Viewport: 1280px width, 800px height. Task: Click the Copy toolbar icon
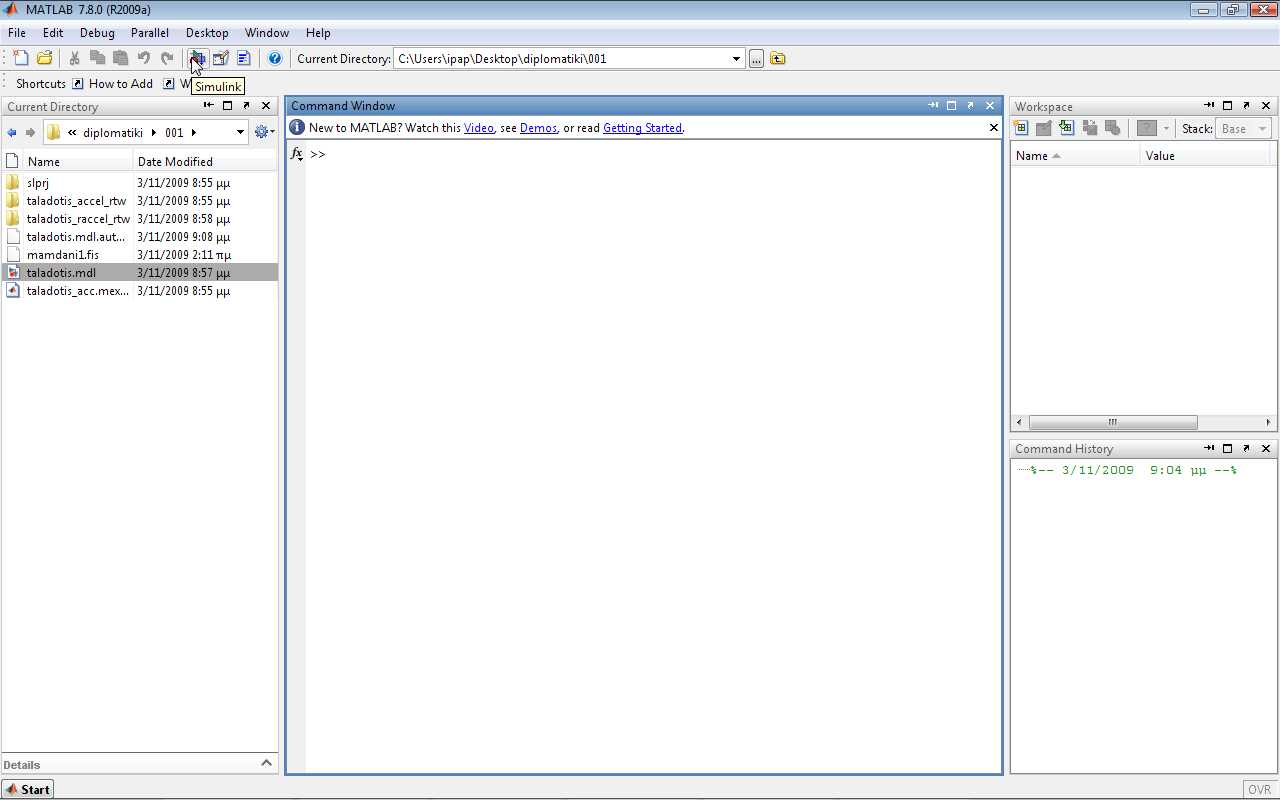[x=97, y=59]
